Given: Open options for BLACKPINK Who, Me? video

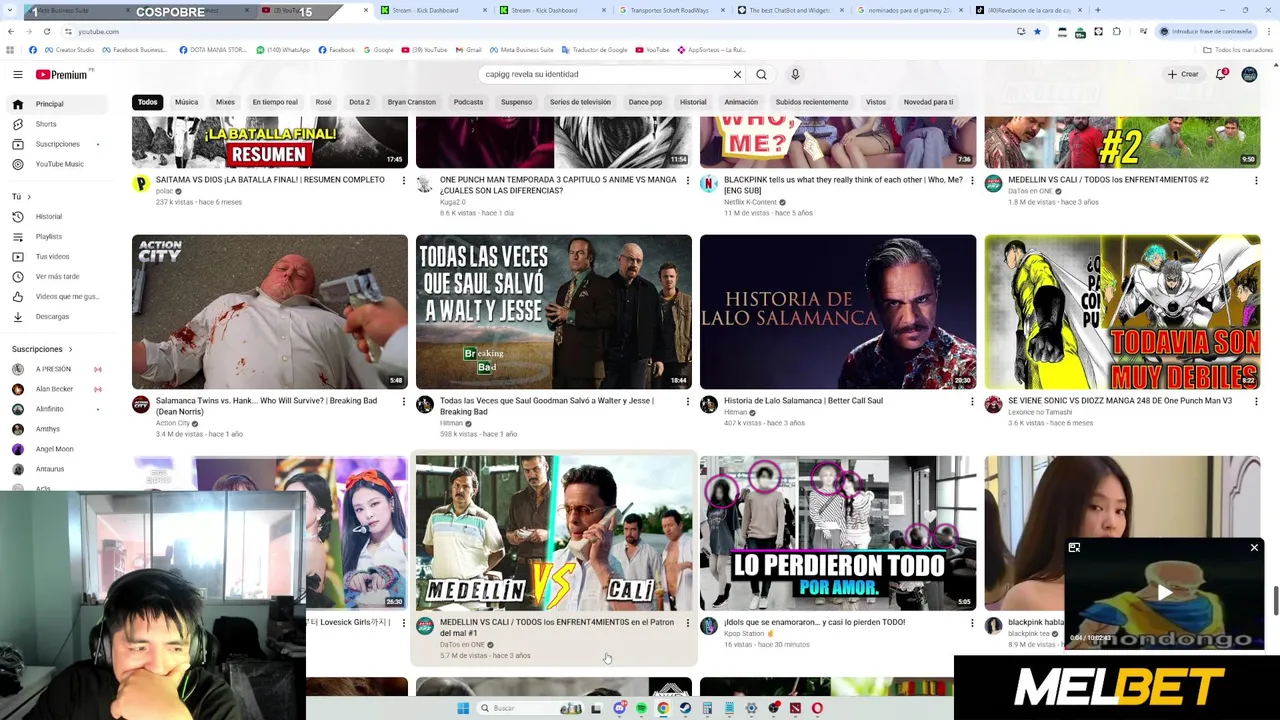Looking at the screenshot, I should (972, 181).
